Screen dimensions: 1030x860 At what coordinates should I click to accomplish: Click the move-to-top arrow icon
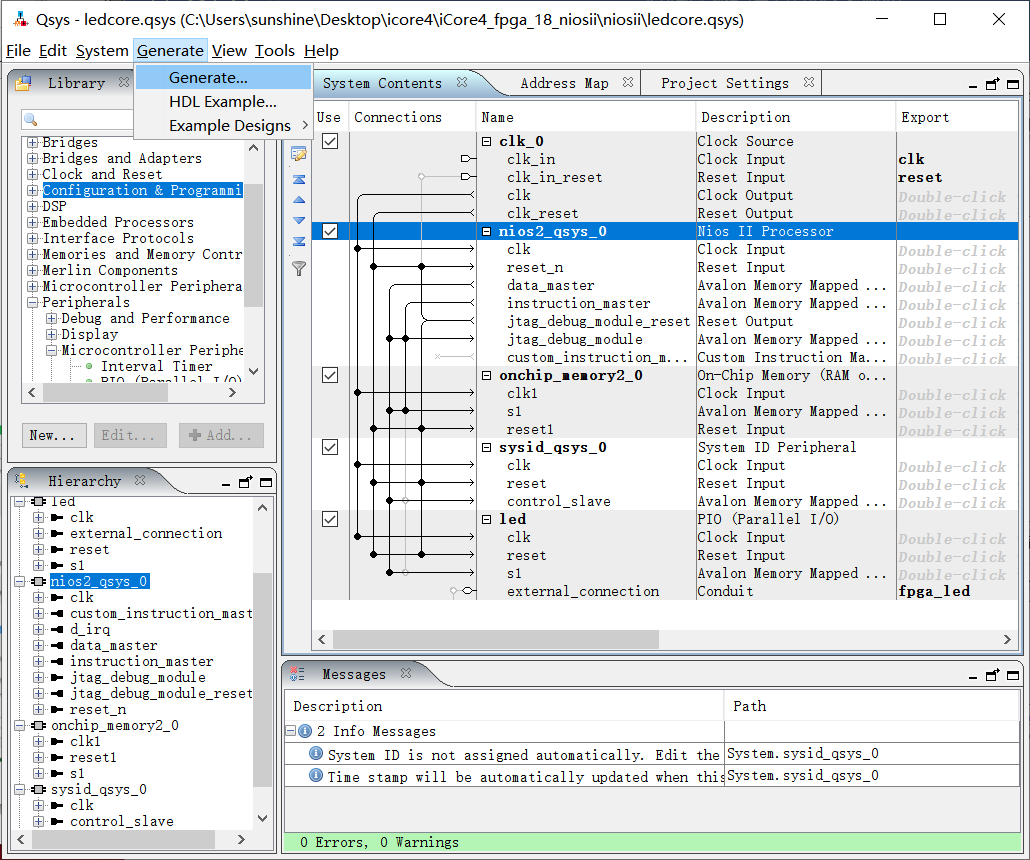tap(298, 180)
